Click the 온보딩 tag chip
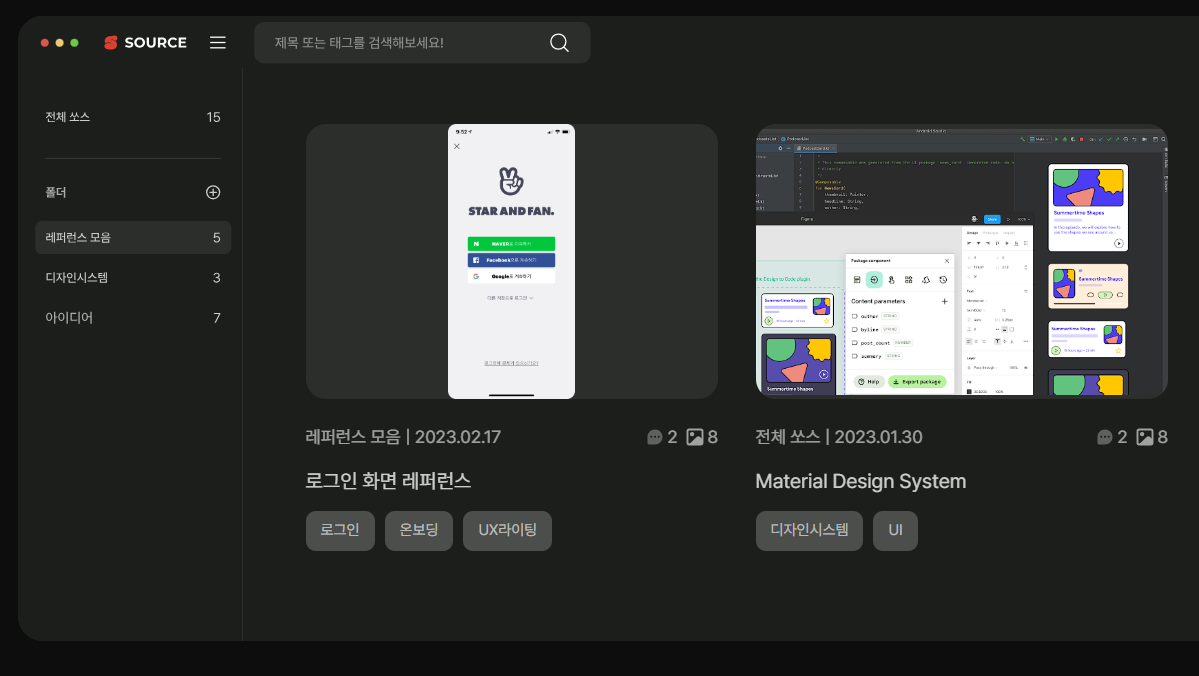The image size is (1199, 676). click(419, 530)
